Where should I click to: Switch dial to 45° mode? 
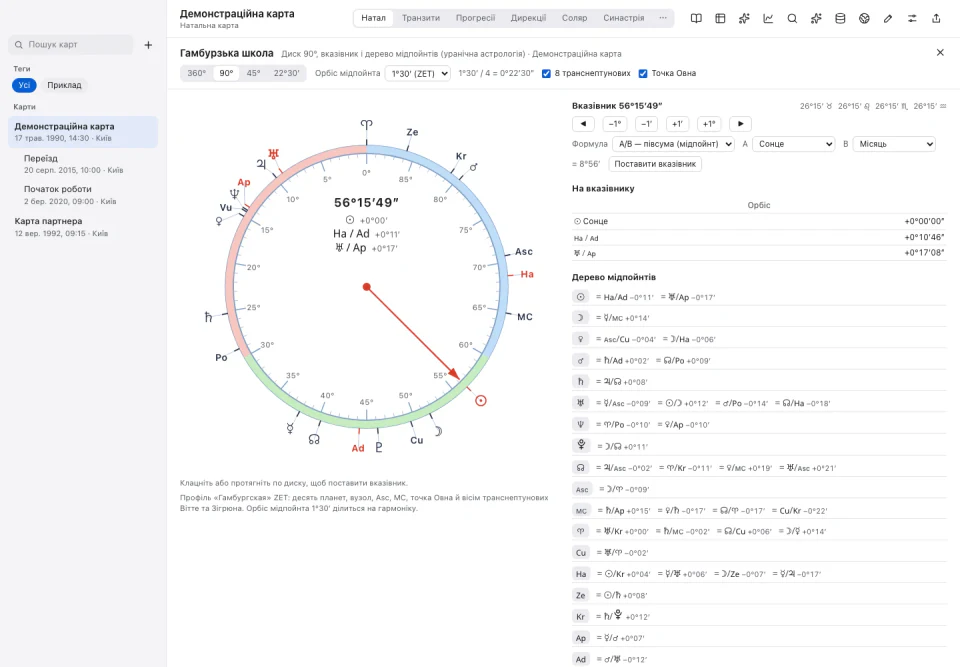[253, 73]
